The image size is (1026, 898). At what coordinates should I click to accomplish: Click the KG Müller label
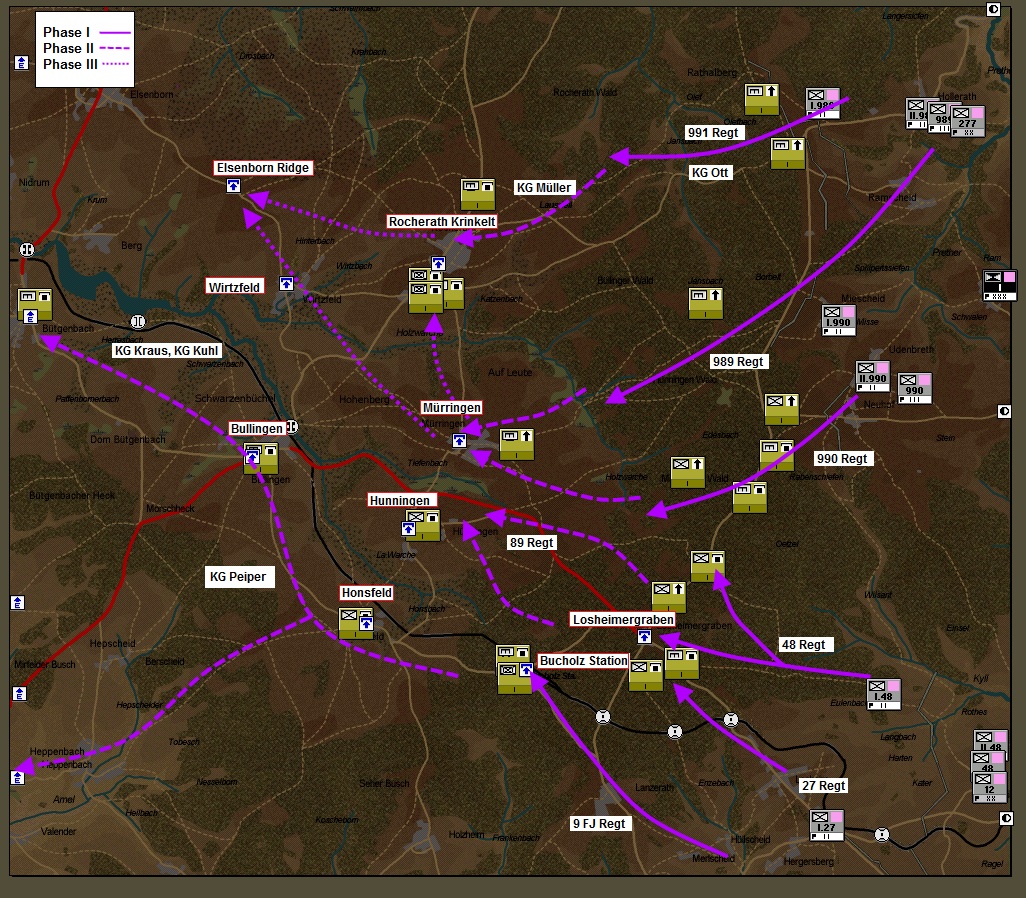click(544, 188)
